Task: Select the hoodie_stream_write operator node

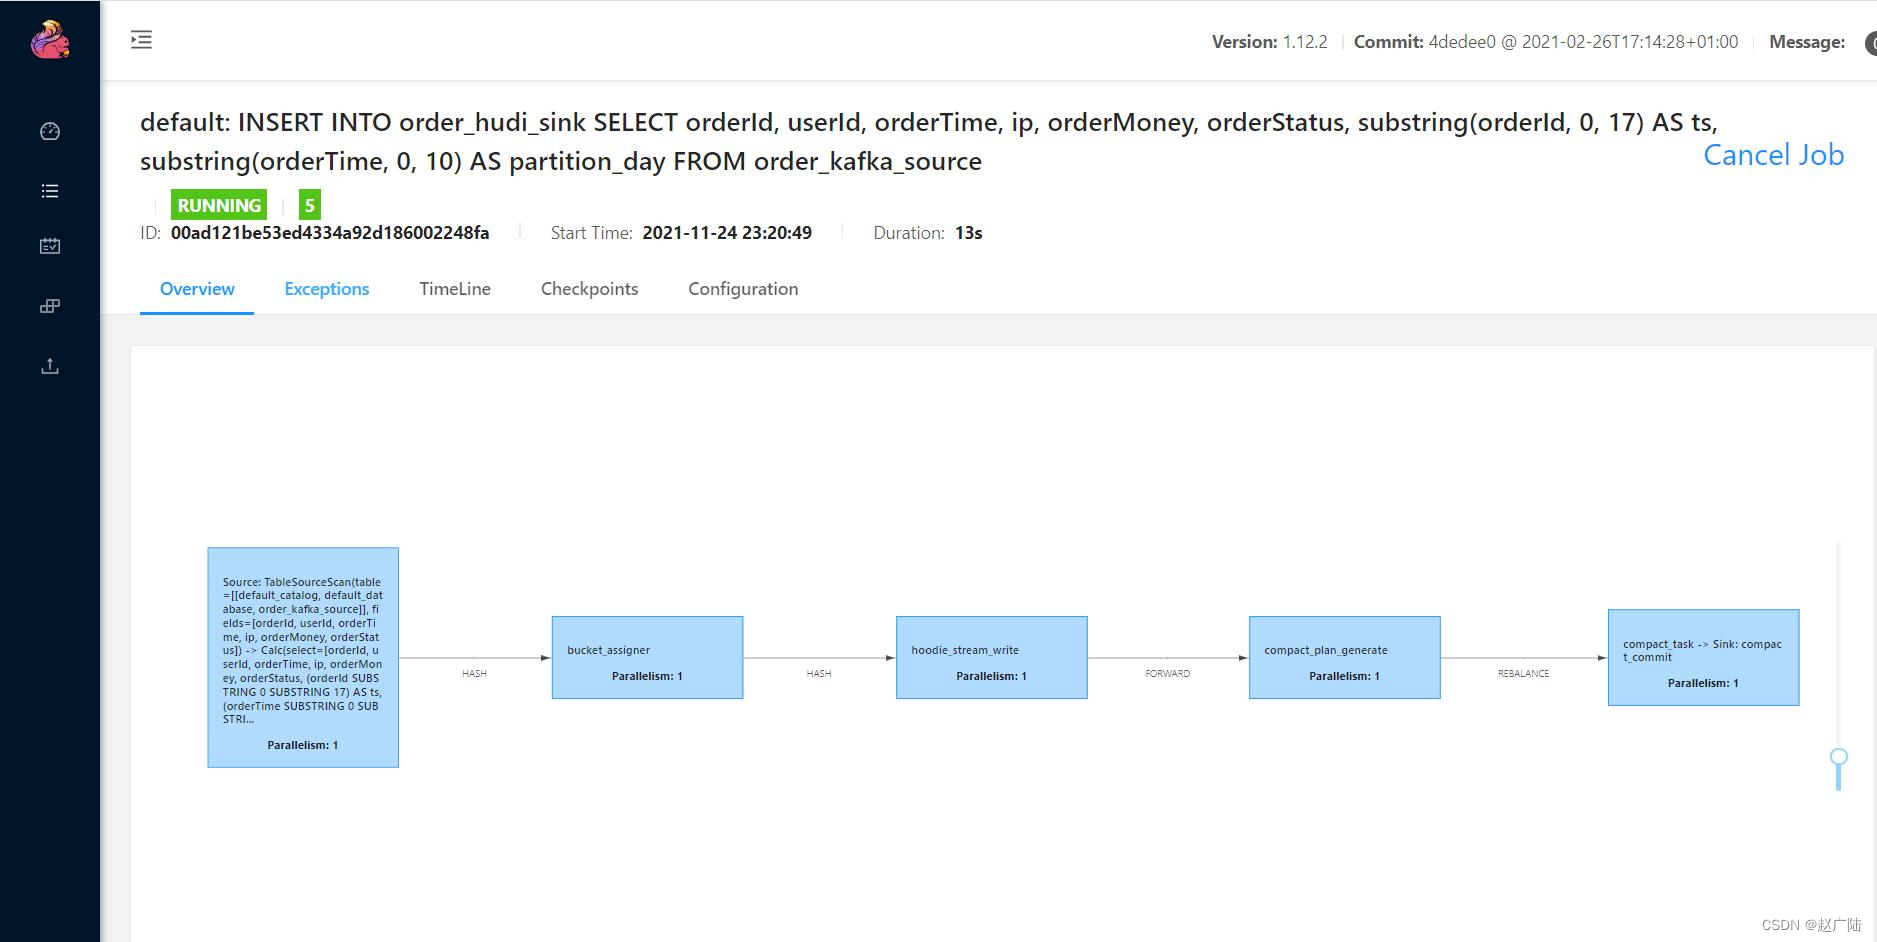Action: [x=991, y=657]
